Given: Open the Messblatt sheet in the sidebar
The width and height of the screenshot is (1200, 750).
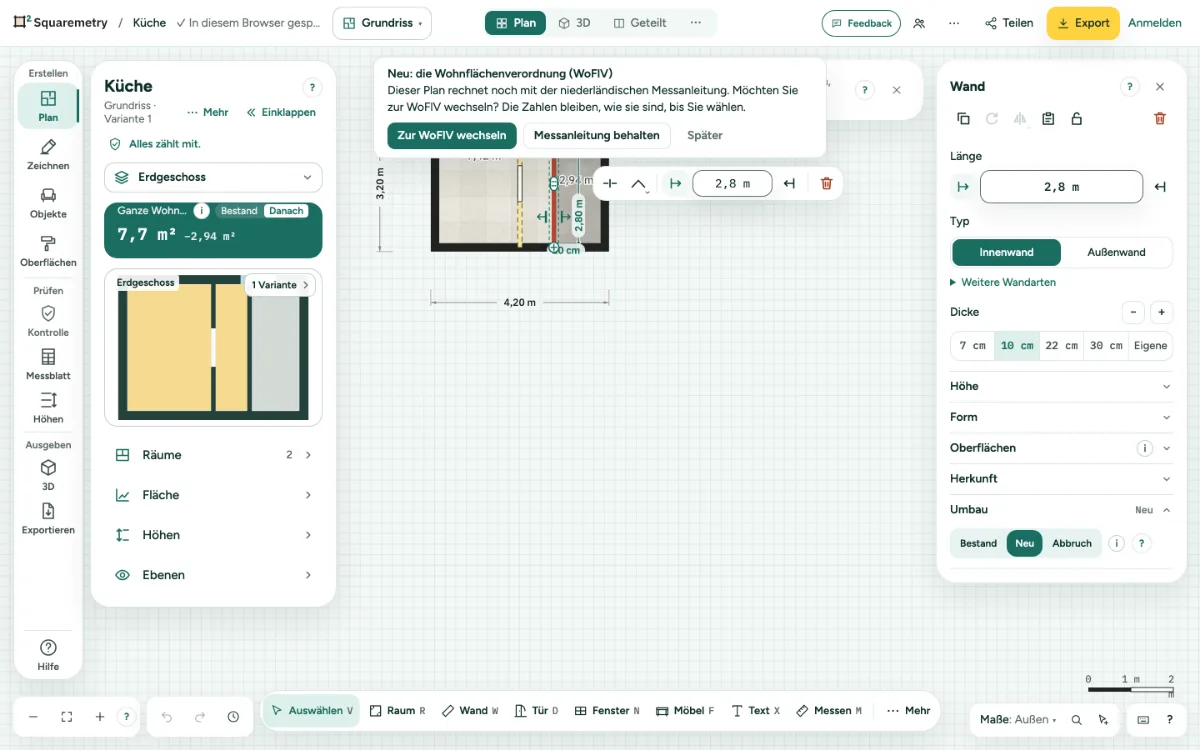Looking at the screenshot, I should [x=48, y=365].
